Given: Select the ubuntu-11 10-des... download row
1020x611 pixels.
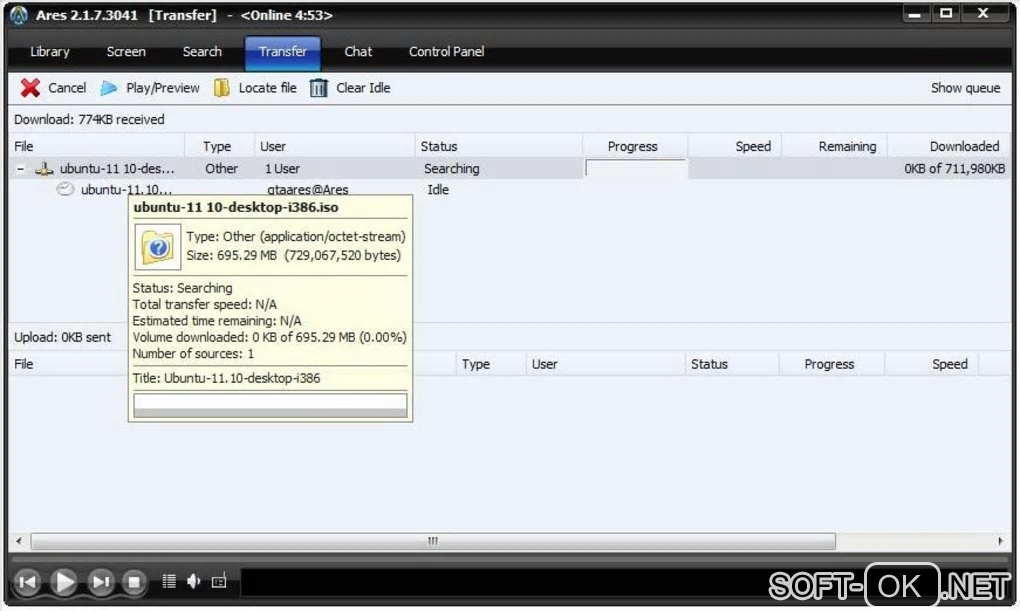Looking at the screenshot, I should 509,169.
